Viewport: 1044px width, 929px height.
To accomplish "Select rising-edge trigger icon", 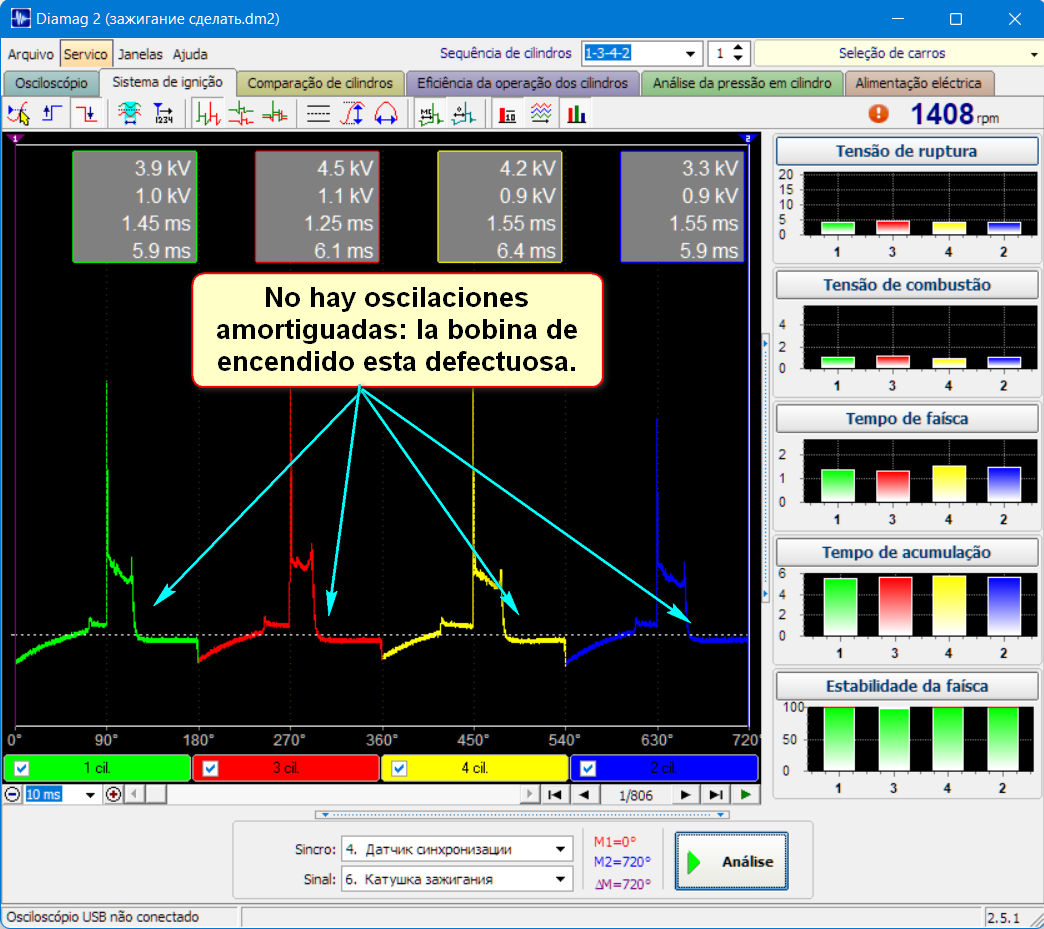I will coord(52,114).
